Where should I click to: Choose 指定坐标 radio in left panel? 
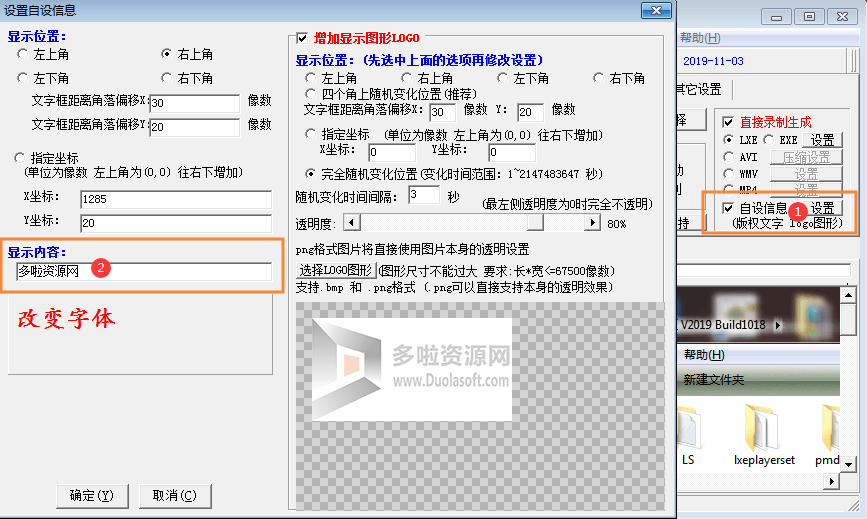[19, 158]
